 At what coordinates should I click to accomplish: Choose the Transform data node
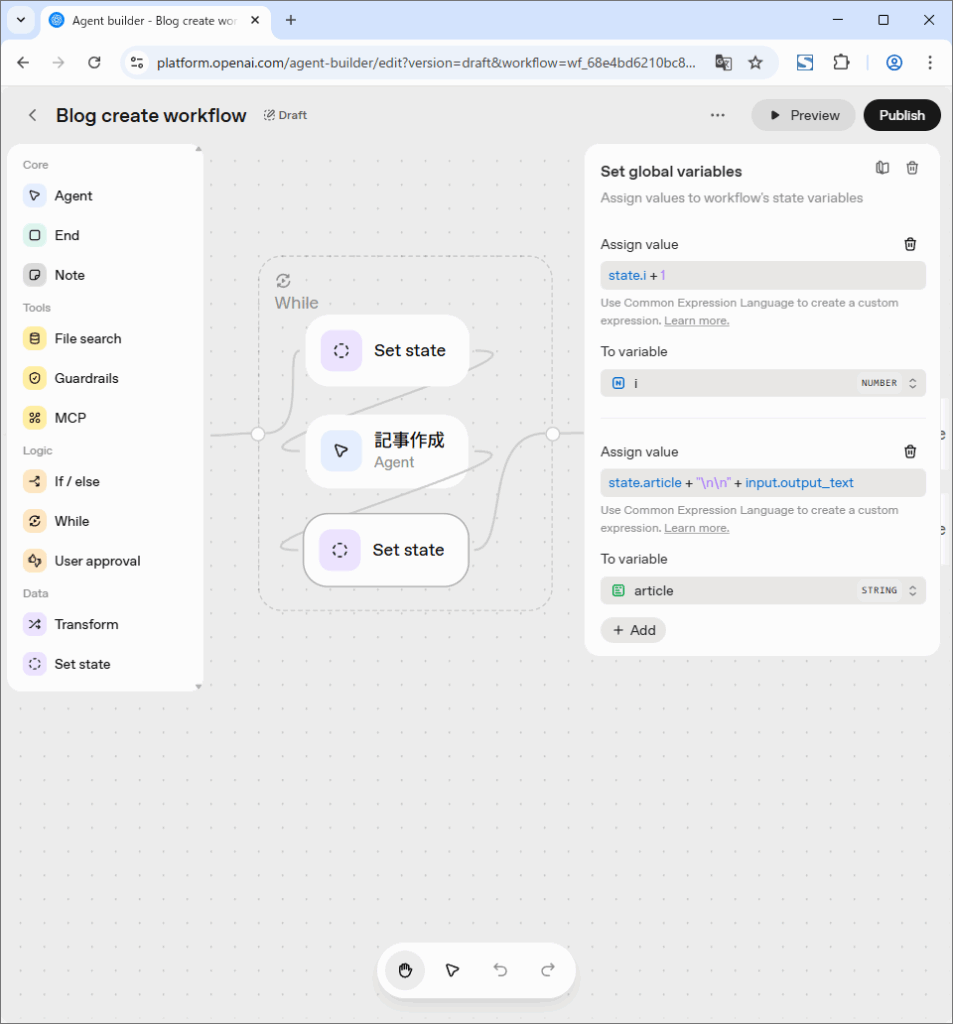(x=86, y=624)
